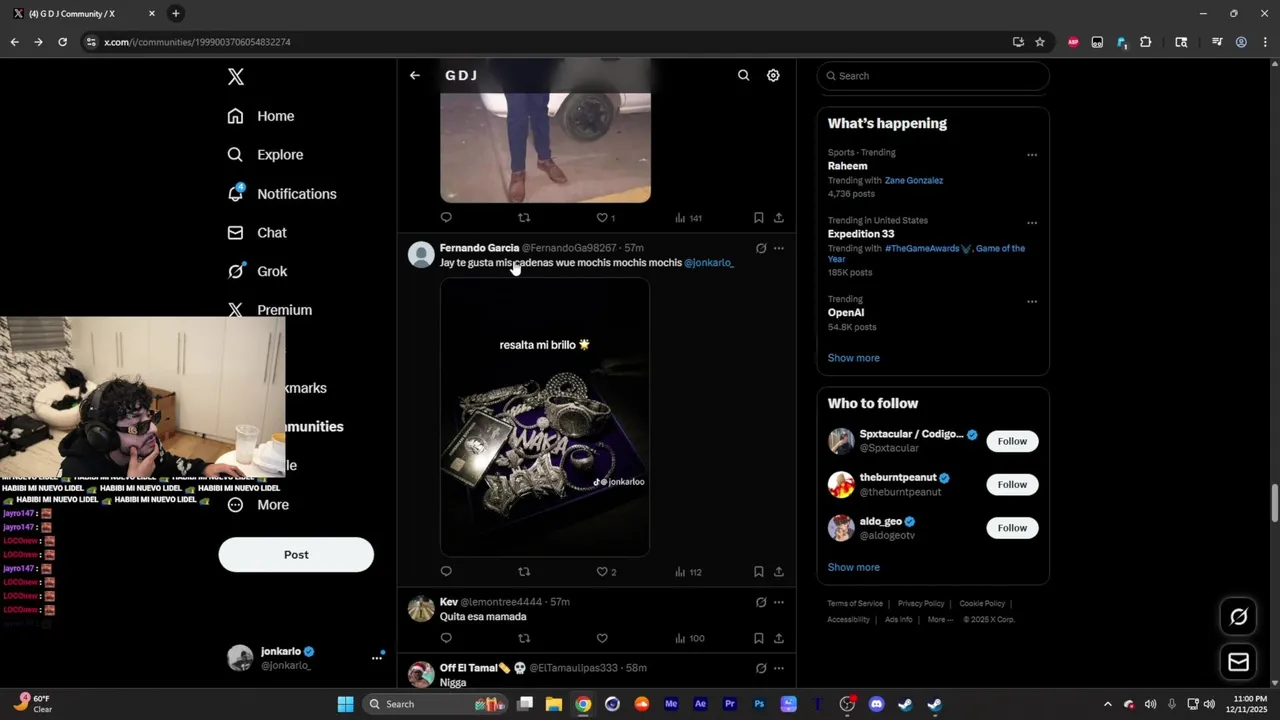Open more menu on Off El Tamal's post
The height and width of the screenshot is (720, 1280).
(x=779, y=668)
